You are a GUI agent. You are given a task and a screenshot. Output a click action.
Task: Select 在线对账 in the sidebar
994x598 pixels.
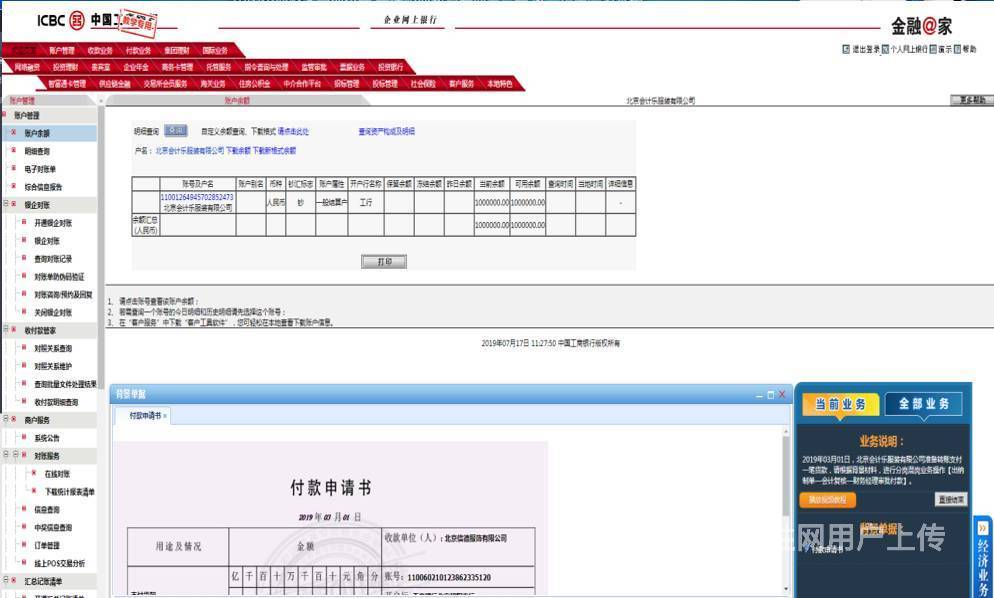(57, 474)
